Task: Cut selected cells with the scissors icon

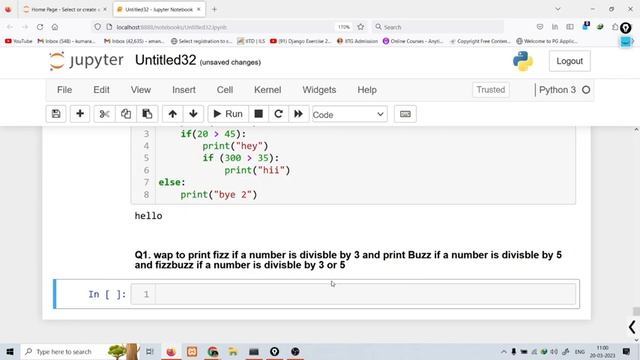Action: click(104, 114)
